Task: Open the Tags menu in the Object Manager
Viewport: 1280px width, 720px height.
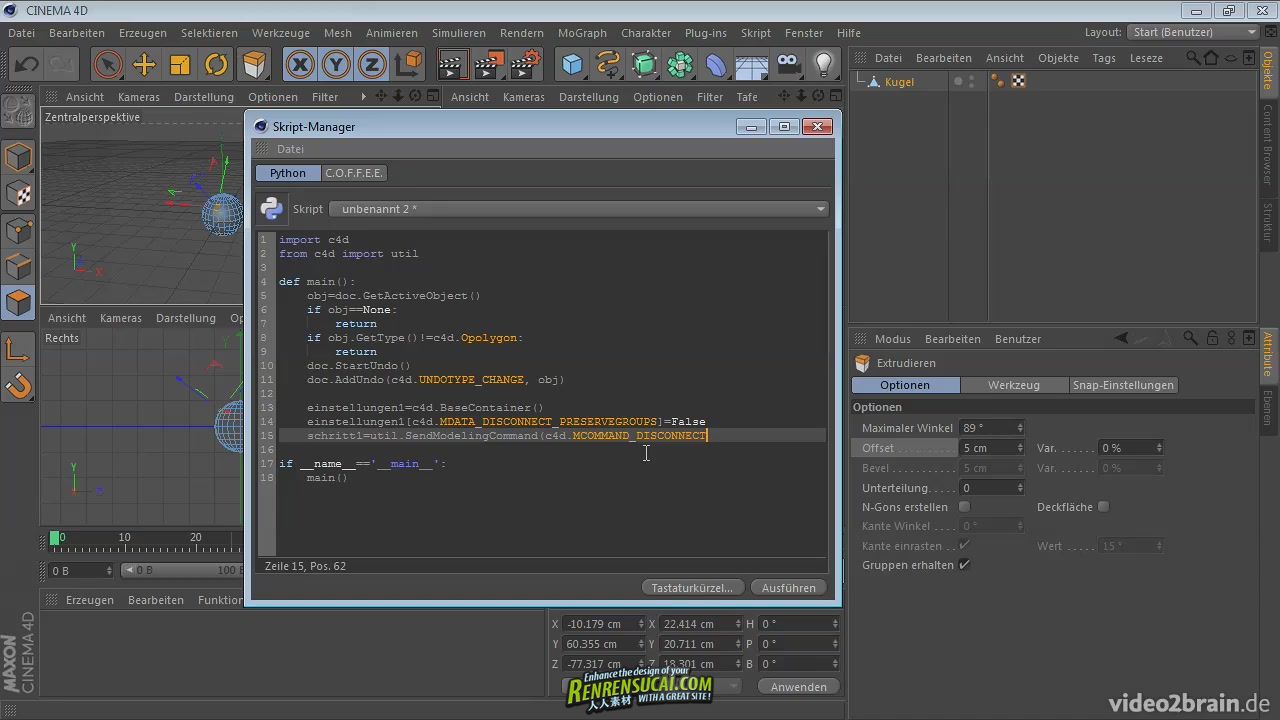Action: [x=1104, y=58]
